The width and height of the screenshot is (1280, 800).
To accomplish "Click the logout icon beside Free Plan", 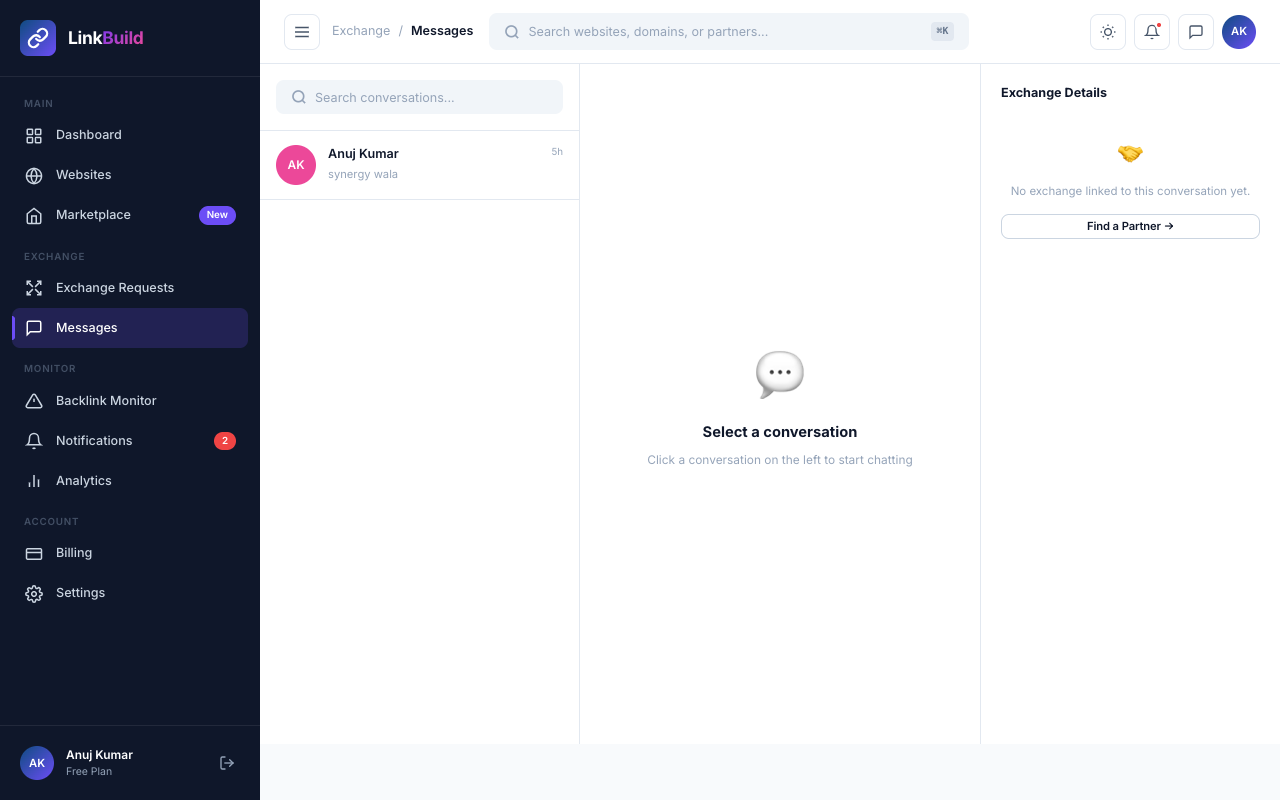I will [227, 763].
